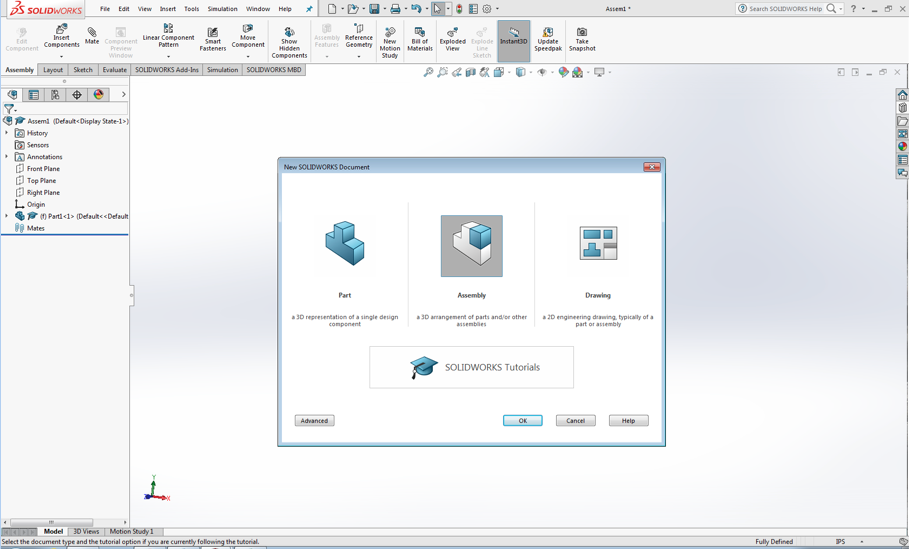Click Reference Geometry tool
Screen dimensions: 909x549
359,36
